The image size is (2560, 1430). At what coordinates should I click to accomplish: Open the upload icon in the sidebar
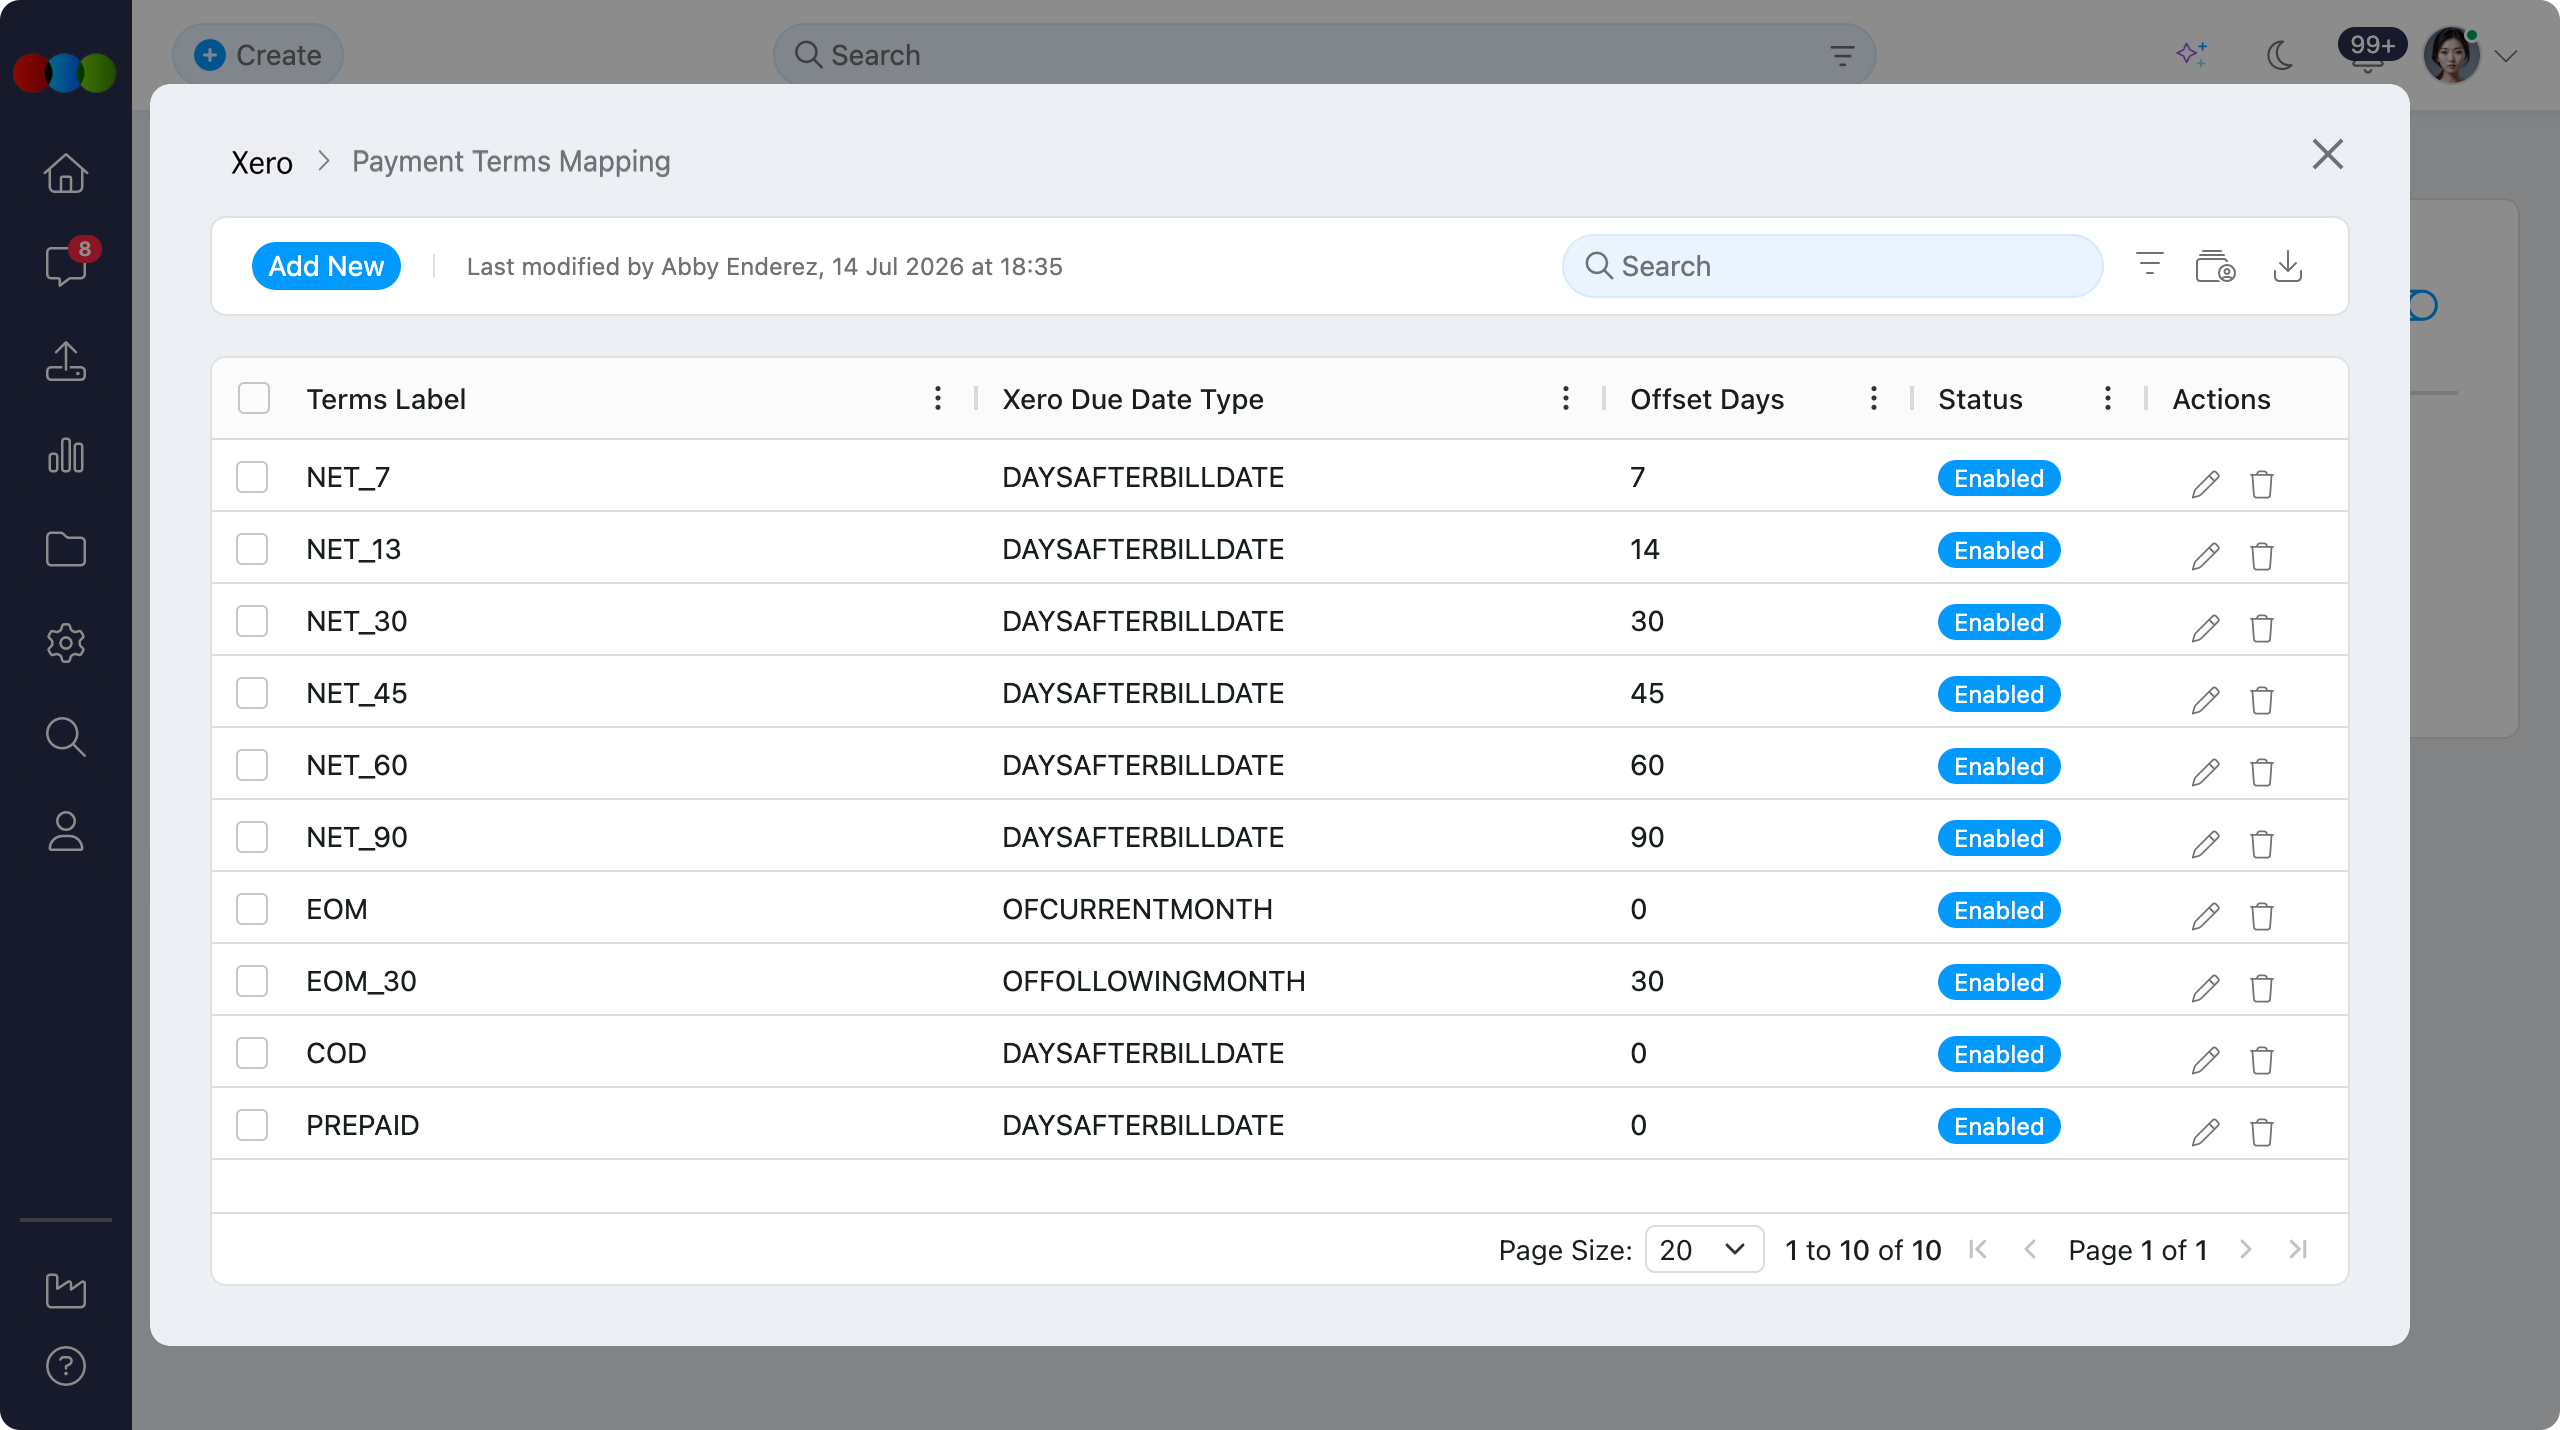coord(66,361)
